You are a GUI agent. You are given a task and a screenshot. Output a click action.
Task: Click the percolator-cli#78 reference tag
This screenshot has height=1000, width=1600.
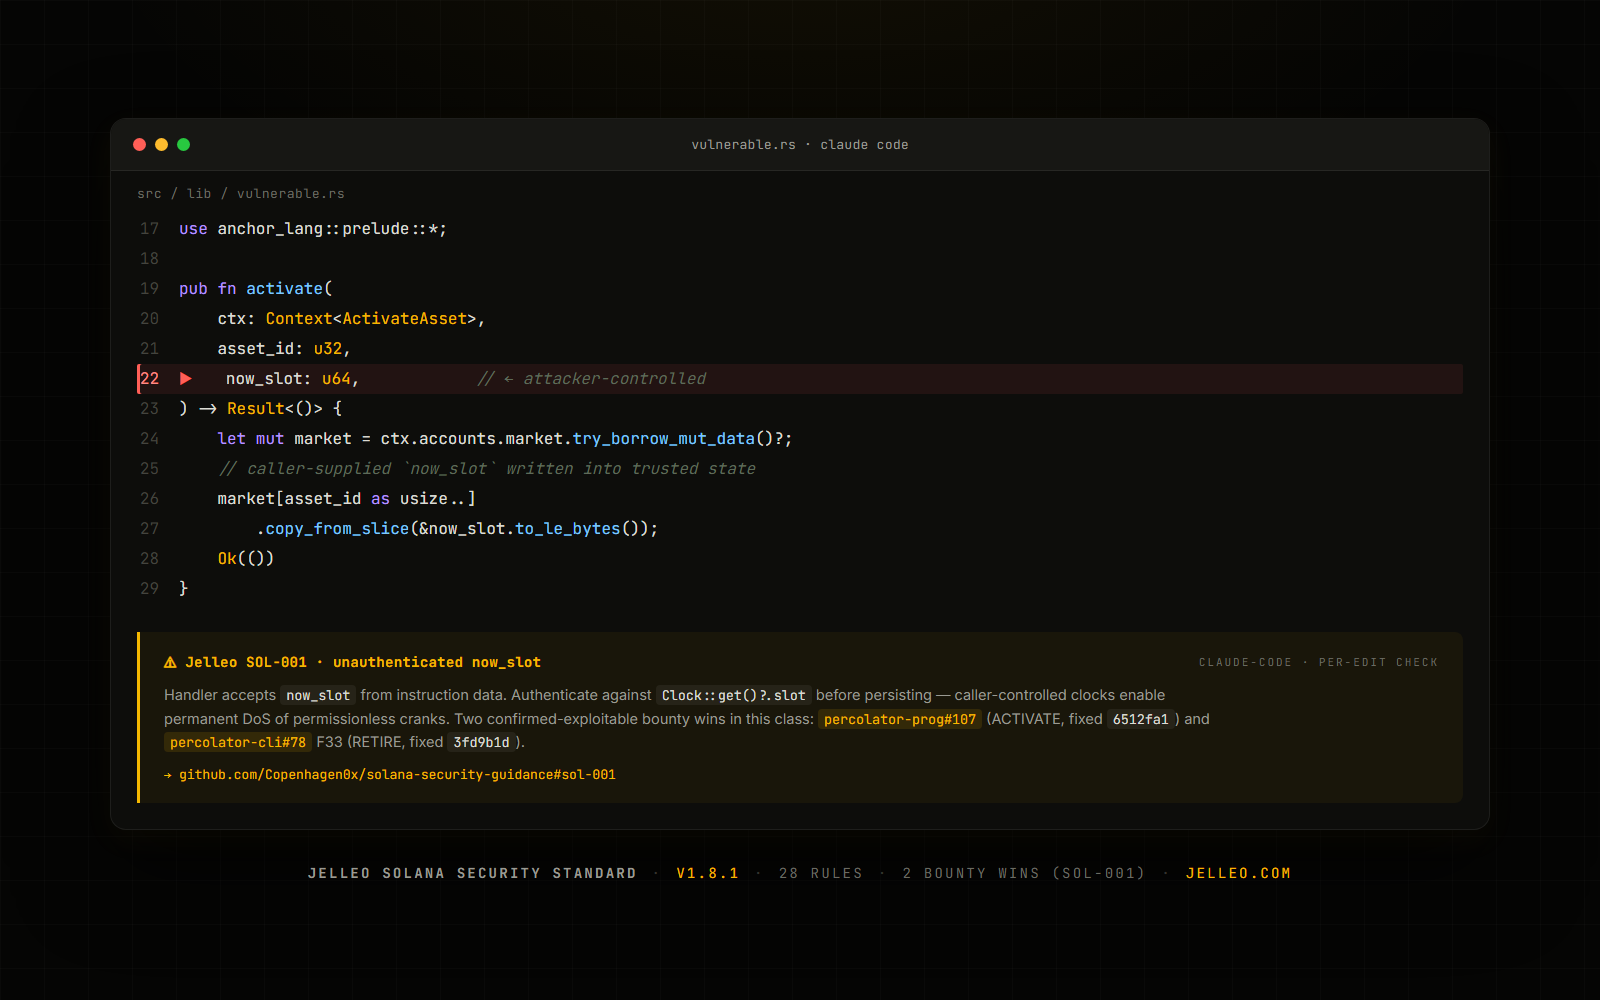pos(238,742)
